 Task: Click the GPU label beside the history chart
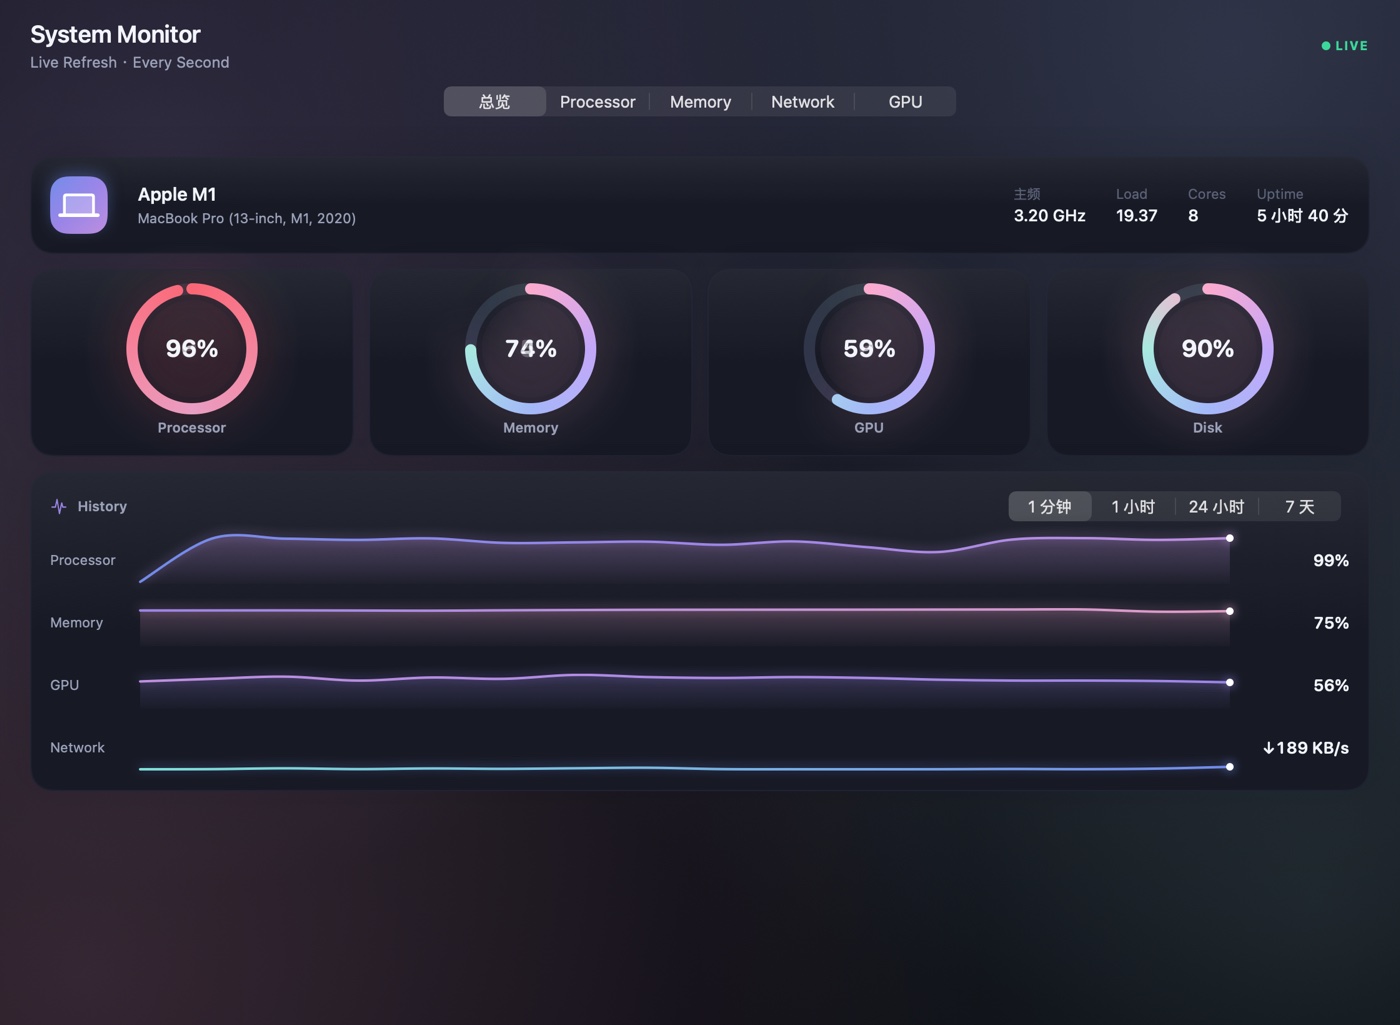(65, 685)
